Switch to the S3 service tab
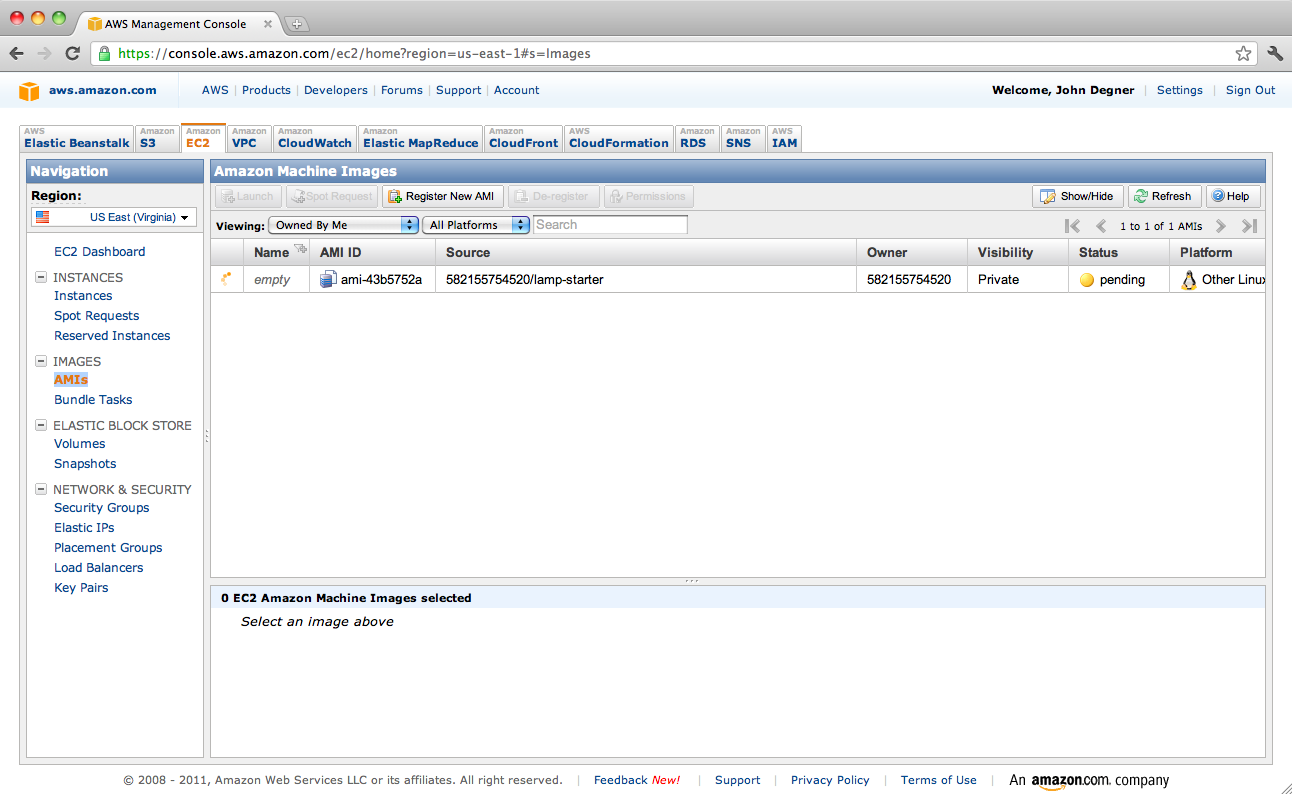Screen dimensions: 1292x795 [x=157, y=138]
